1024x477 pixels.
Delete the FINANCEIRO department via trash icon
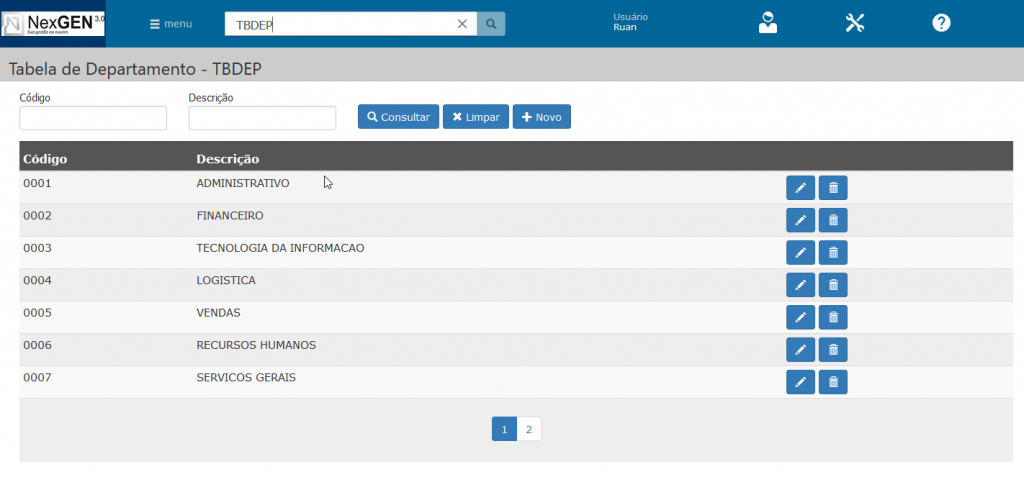[x=833, y=220]
